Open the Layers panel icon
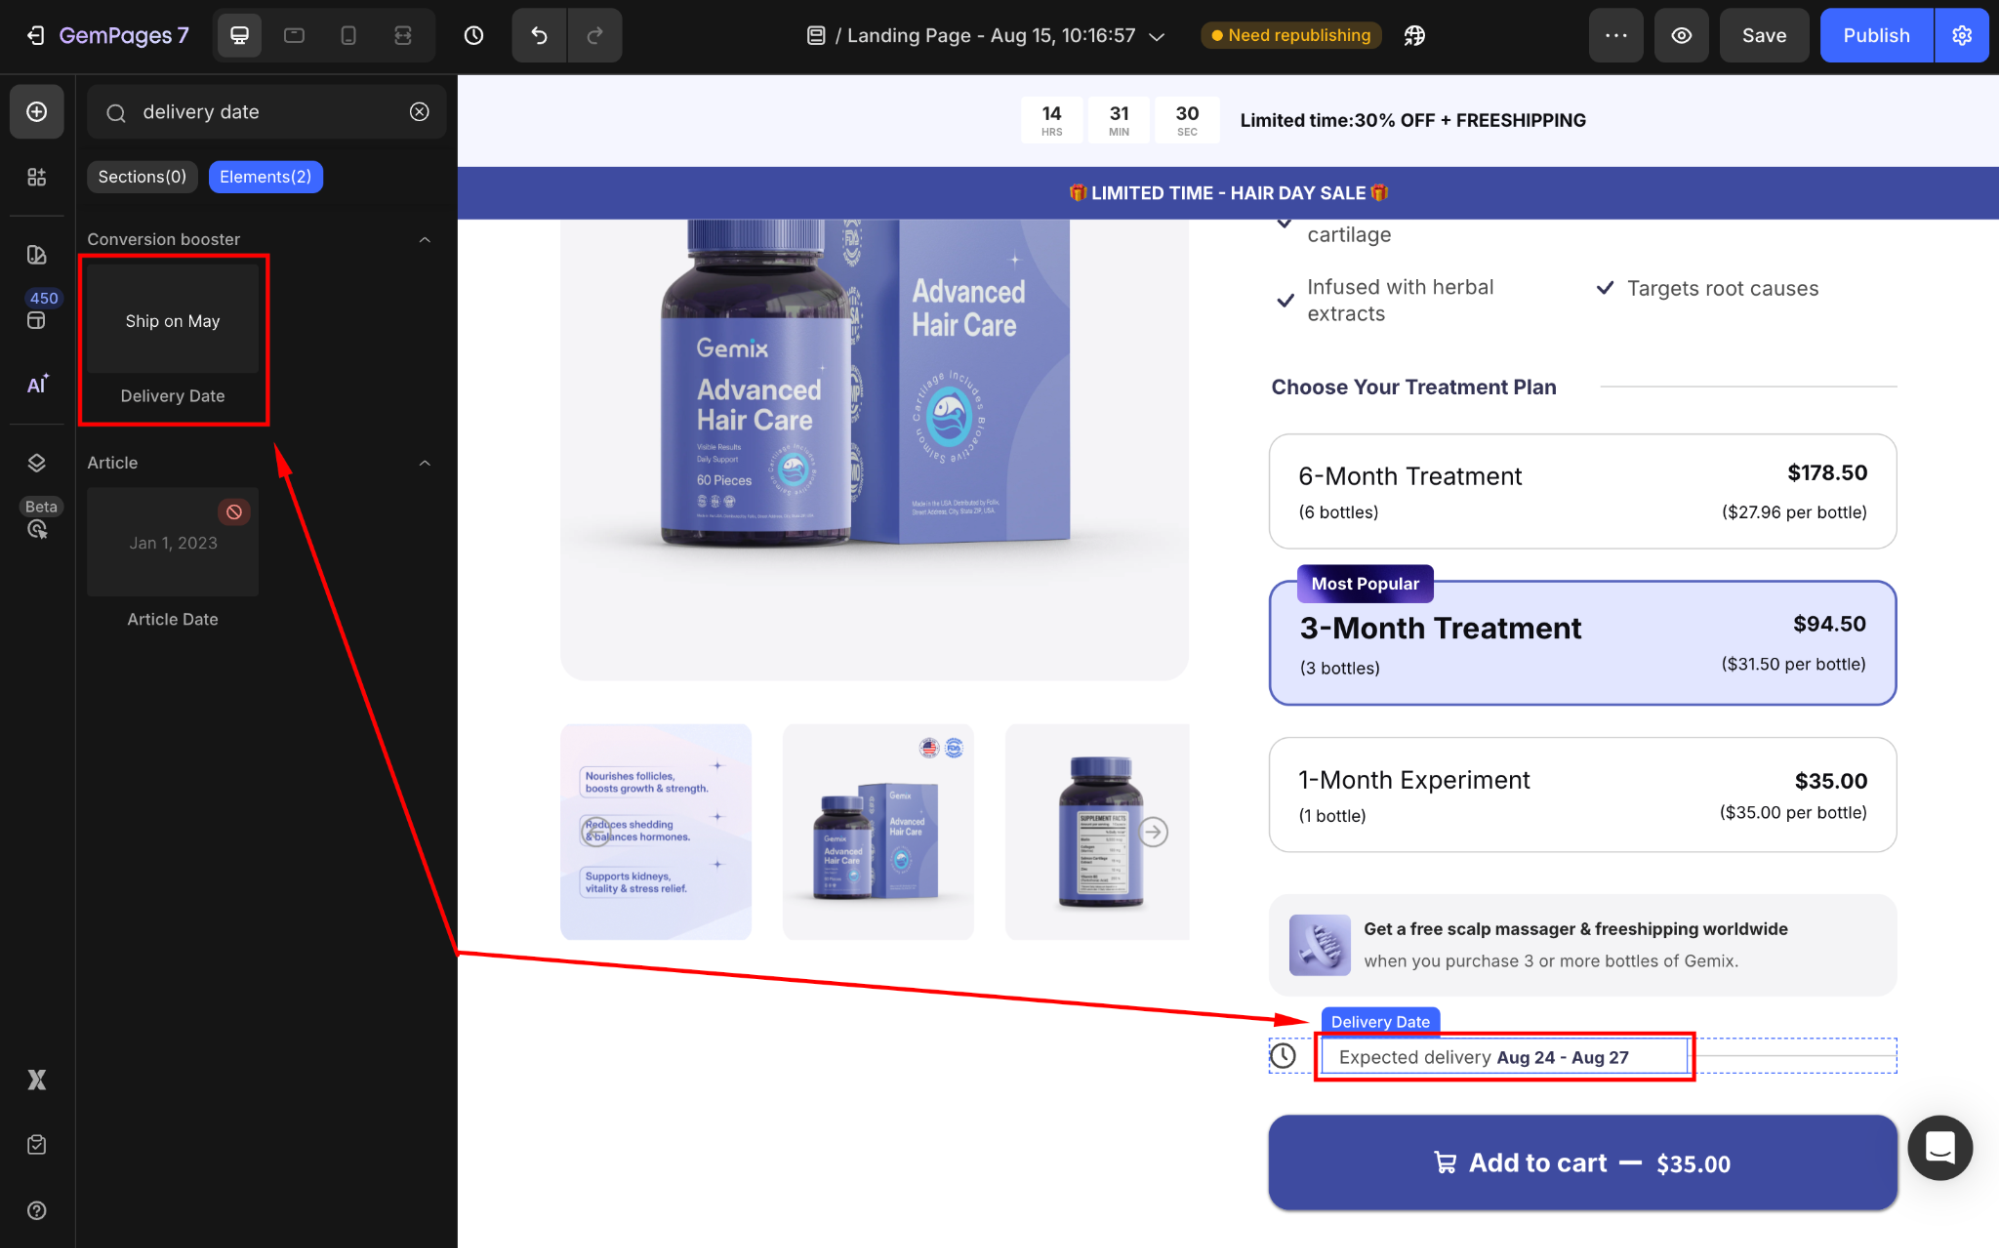Image resolution: width=1999 pixels, height=1249 pixels. click(37, 463)
